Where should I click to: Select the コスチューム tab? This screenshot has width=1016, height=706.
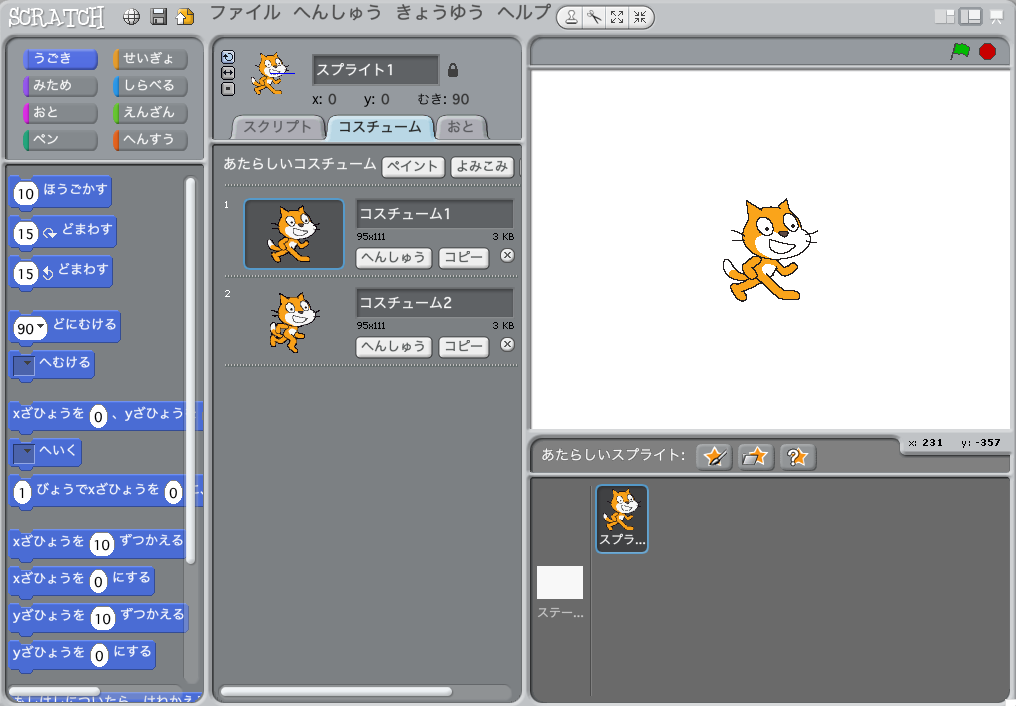click(x=380, y=127)
